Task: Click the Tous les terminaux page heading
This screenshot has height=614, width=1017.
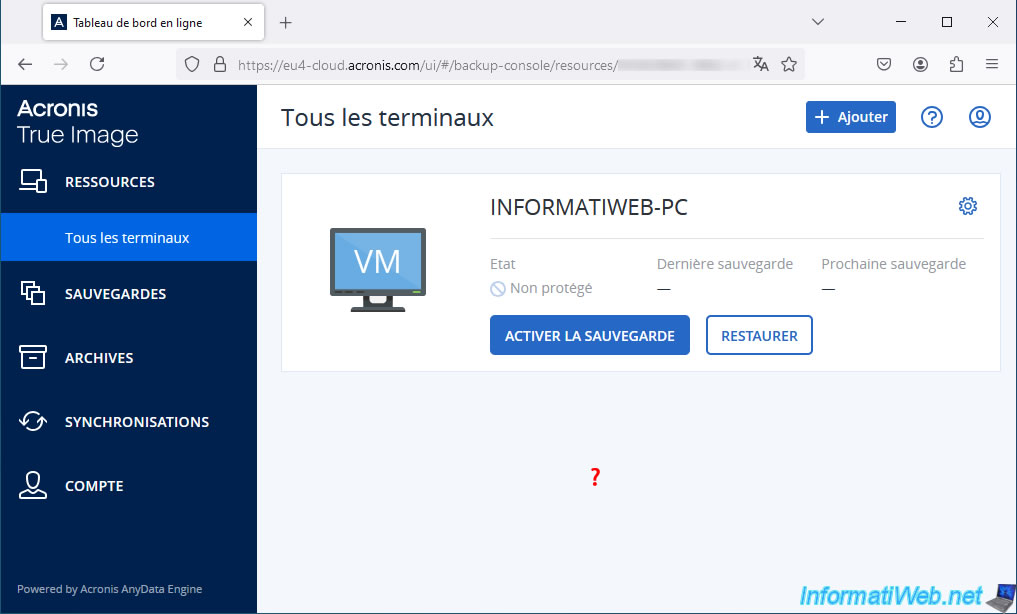Action: tap(387, 118)
